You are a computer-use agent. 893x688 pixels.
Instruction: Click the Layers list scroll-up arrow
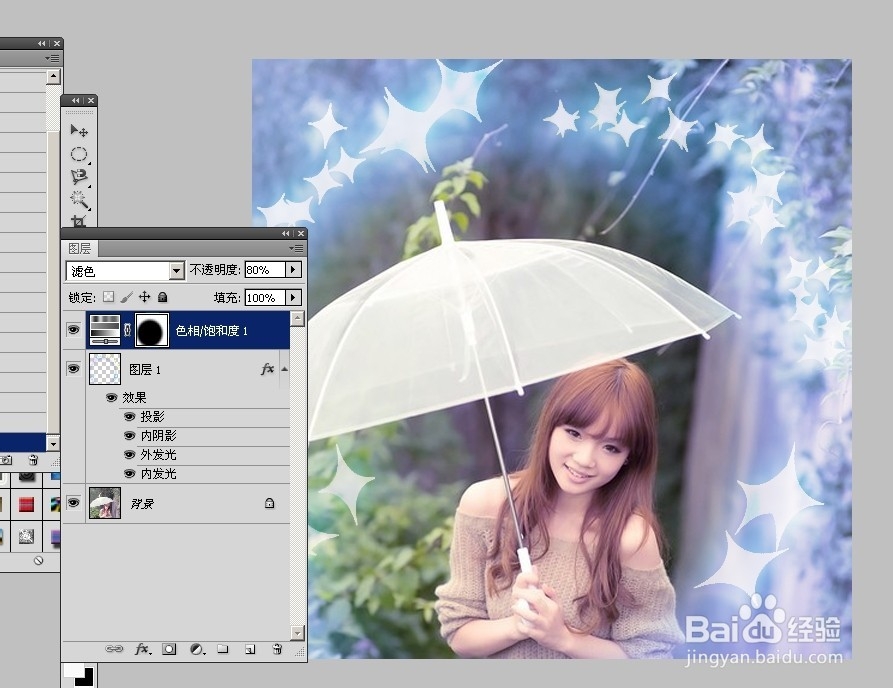pos(297,318)
